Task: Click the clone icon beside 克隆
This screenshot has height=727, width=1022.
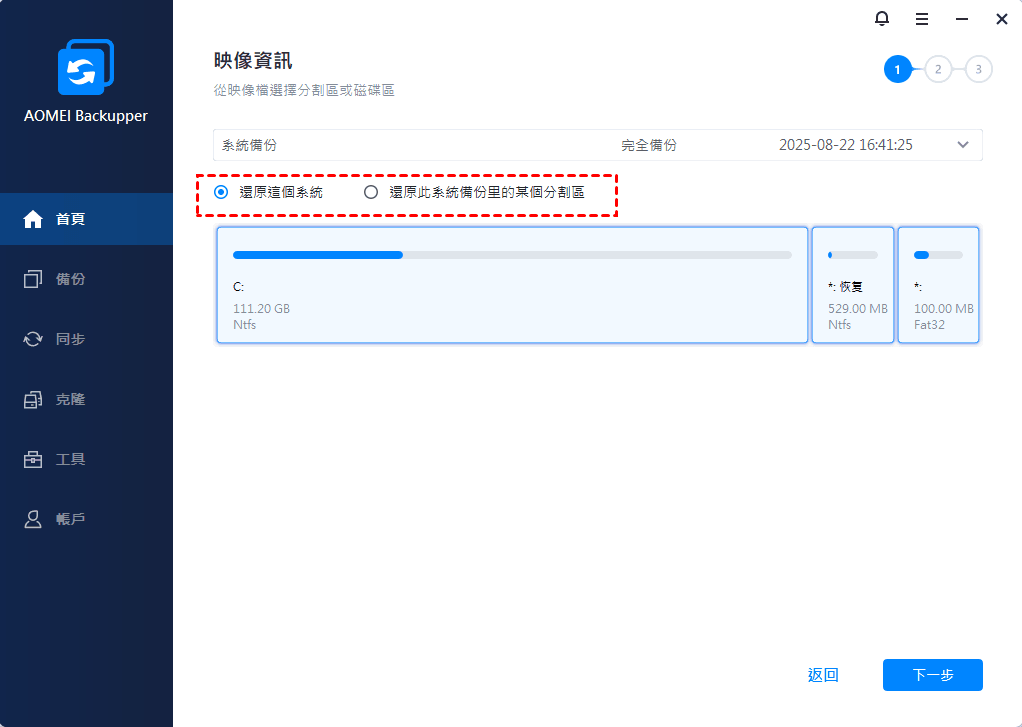Action: point(33,399)
